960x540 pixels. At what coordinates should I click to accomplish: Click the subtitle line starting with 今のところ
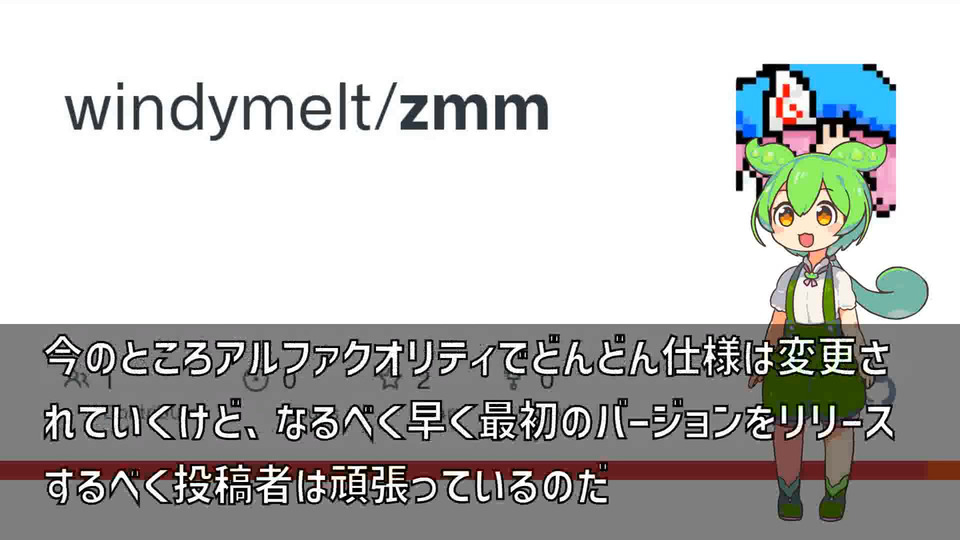click(x=467, y=356)
